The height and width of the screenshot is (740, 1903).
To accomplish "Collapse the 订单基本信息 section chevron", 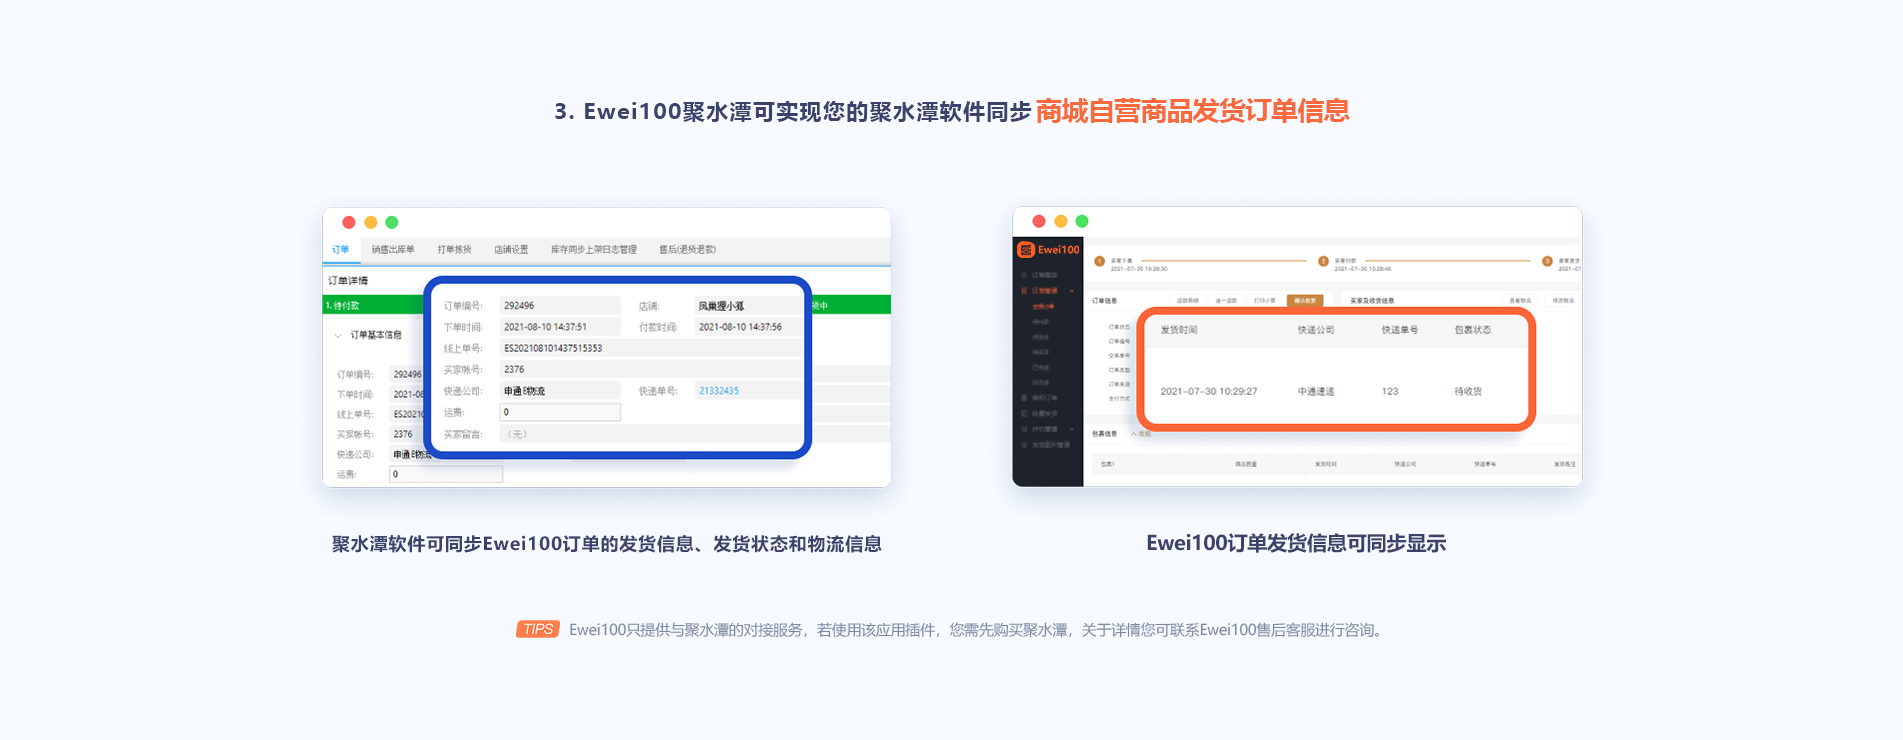I will pyautogui.click(x=338, y=335).
